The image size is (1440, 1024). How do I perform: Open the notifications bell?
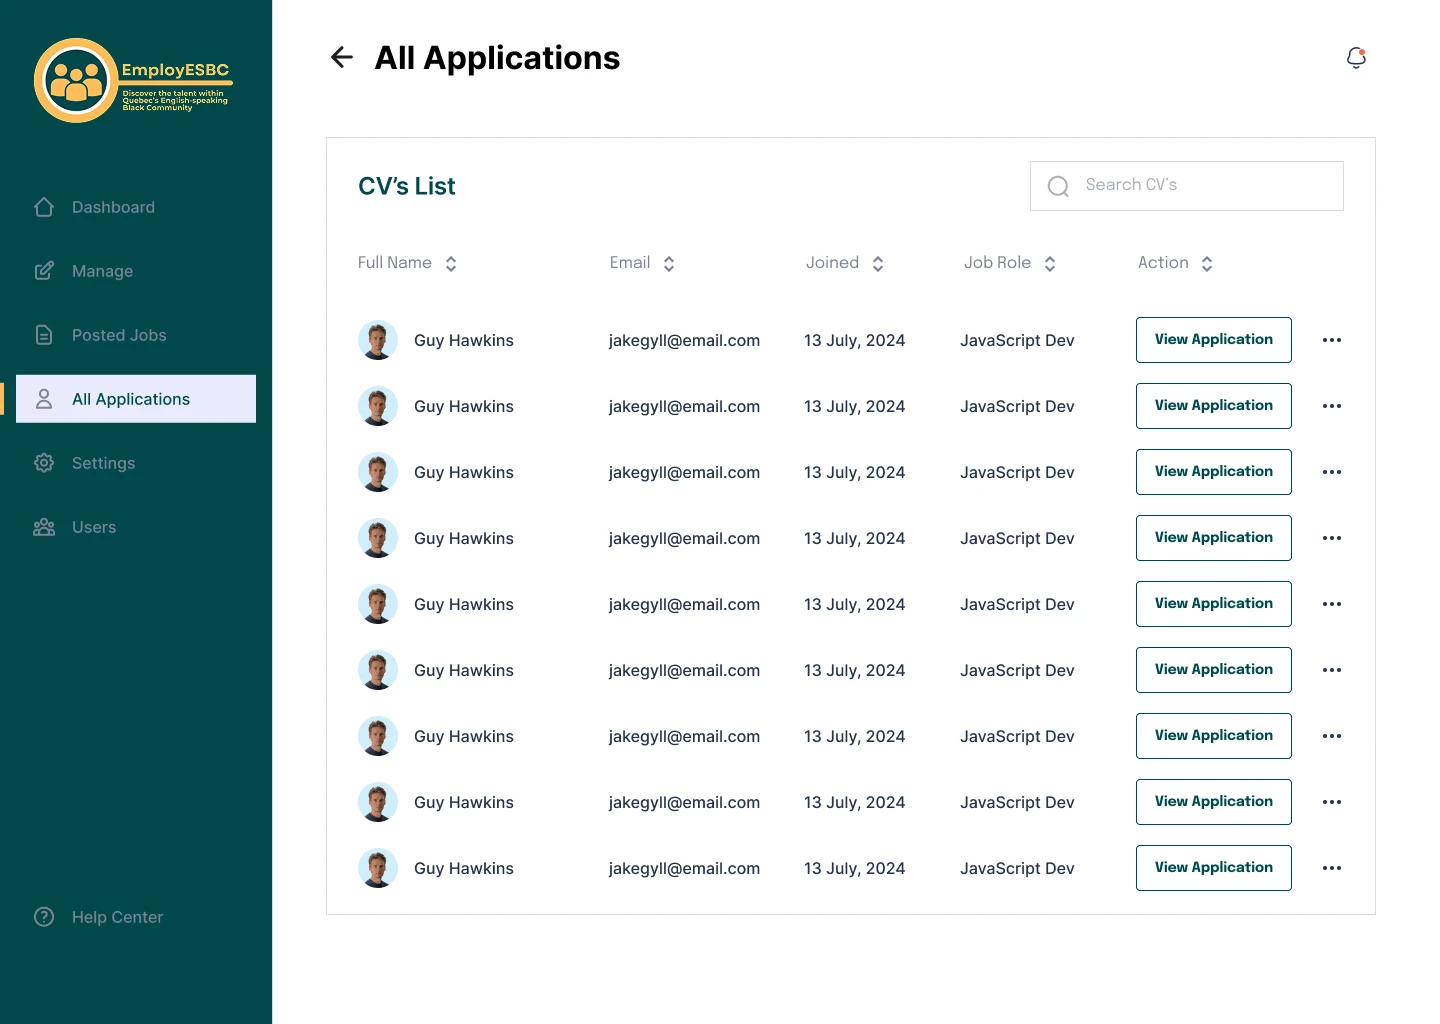(1356, 58)
